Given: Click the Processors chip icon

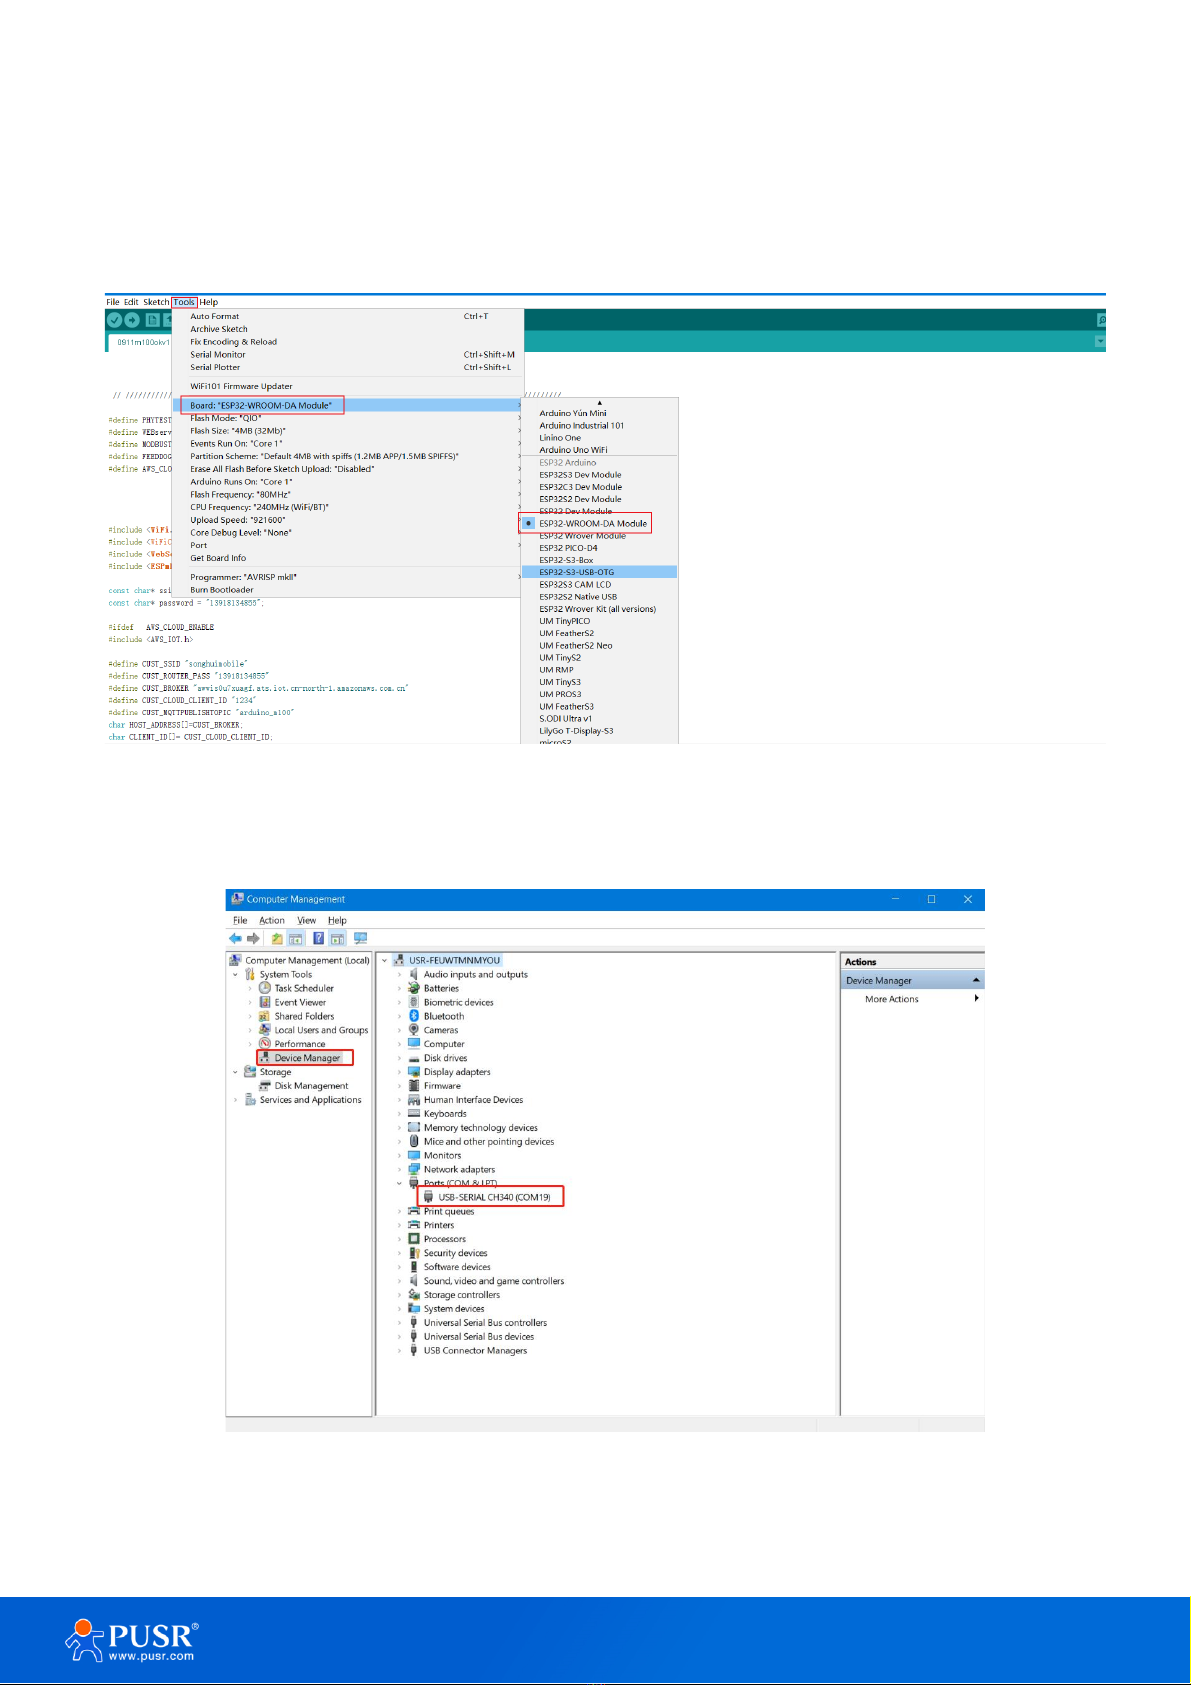Looking at the screenshot, I should click(x=414, y=1239).
